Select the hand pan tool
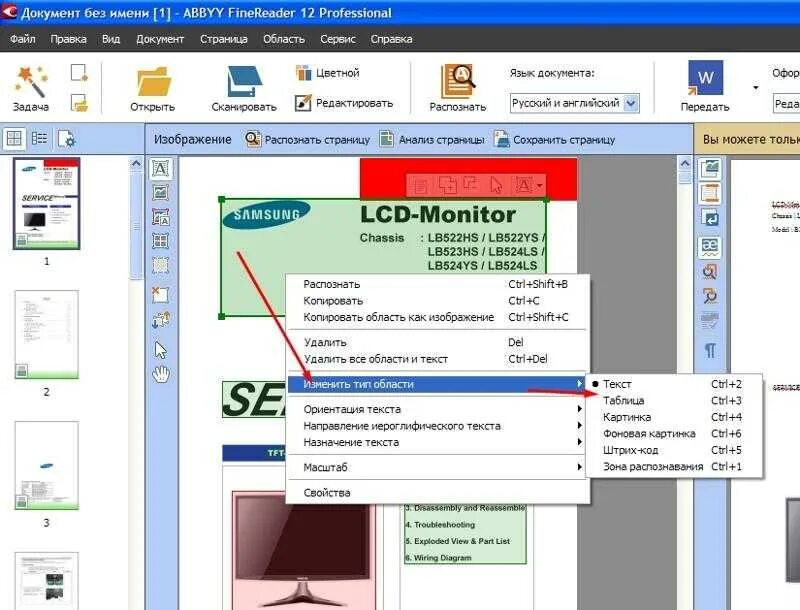This screenshot has height=610, width=800. pos(161,374)
